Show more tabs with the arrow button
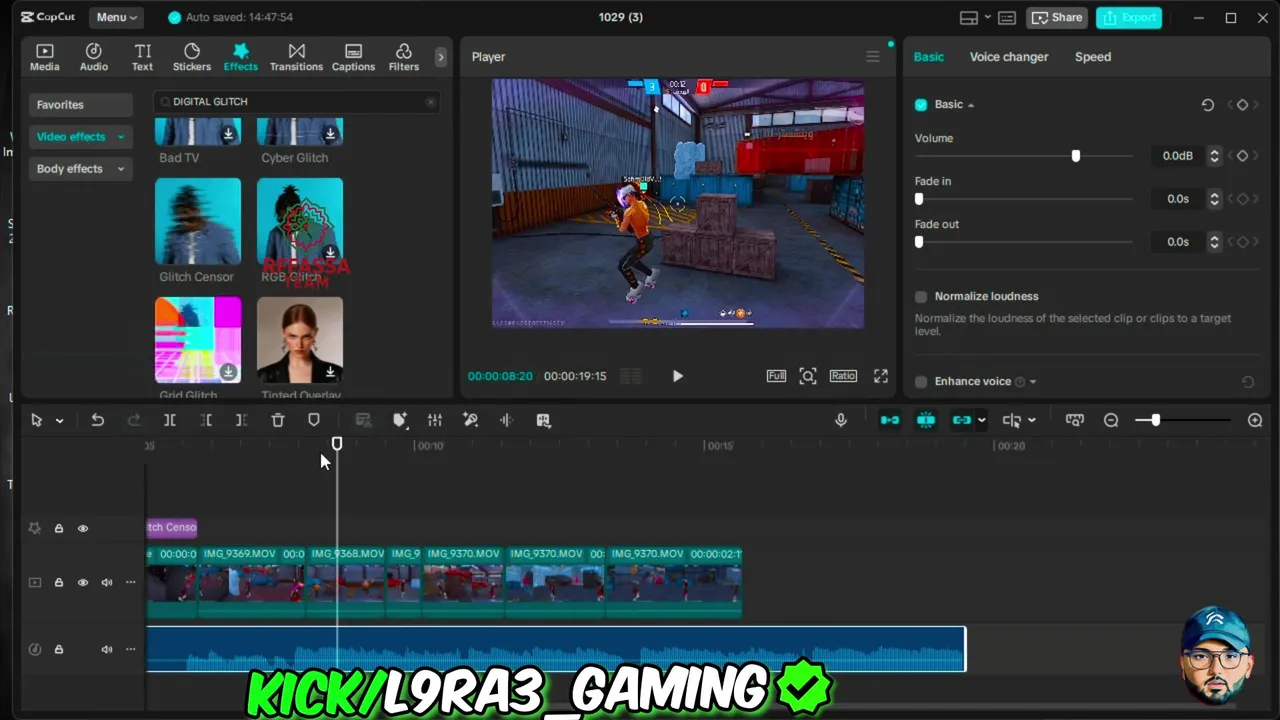1280x720 pixels. pyautogui.click(x=440, y=57)
